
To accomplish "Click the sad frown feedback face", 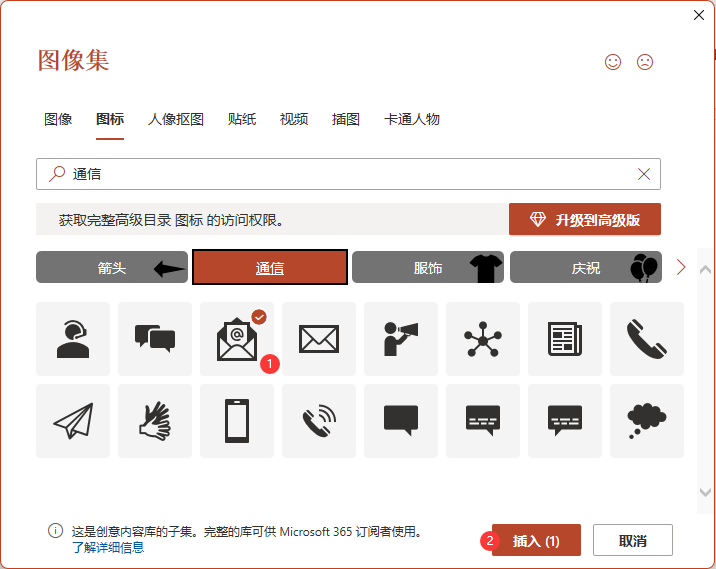I will [645, 62].
